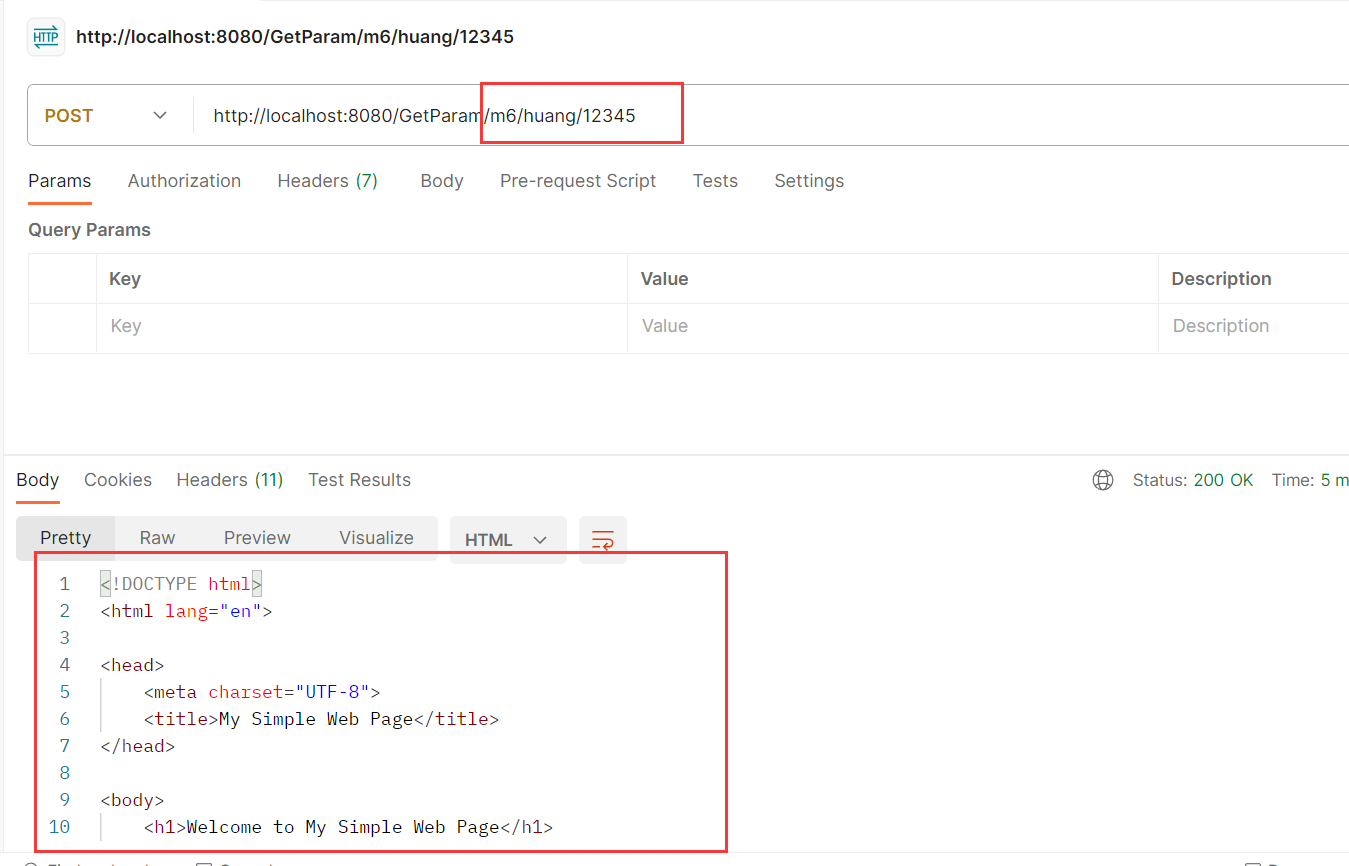The height and width of the screenshot is (866, 1349).
Task: Open the Settings tab
Action: 809,181
